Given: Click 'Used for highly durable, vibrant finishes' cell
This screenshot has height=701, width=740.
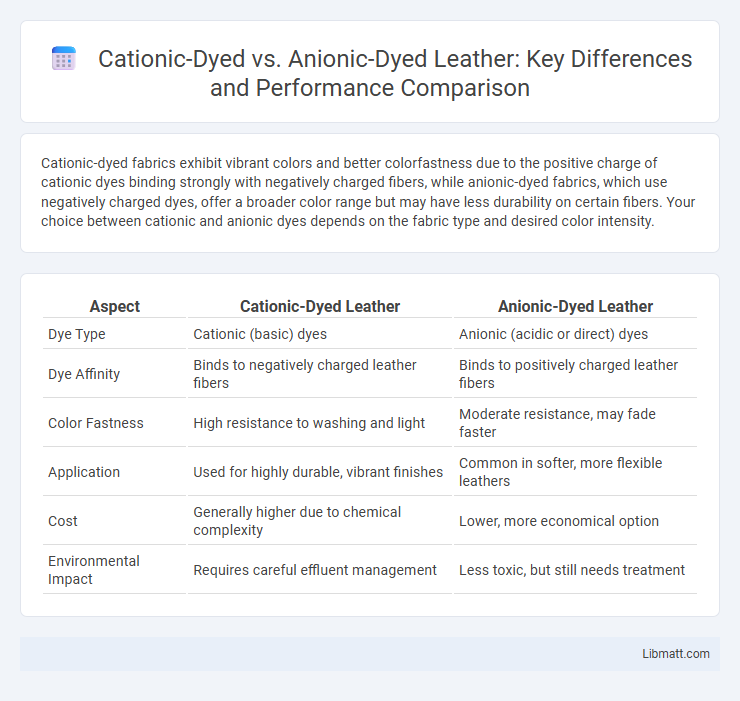Looking at the screenshot, I should pyautogui.click(x=318, y=472).
